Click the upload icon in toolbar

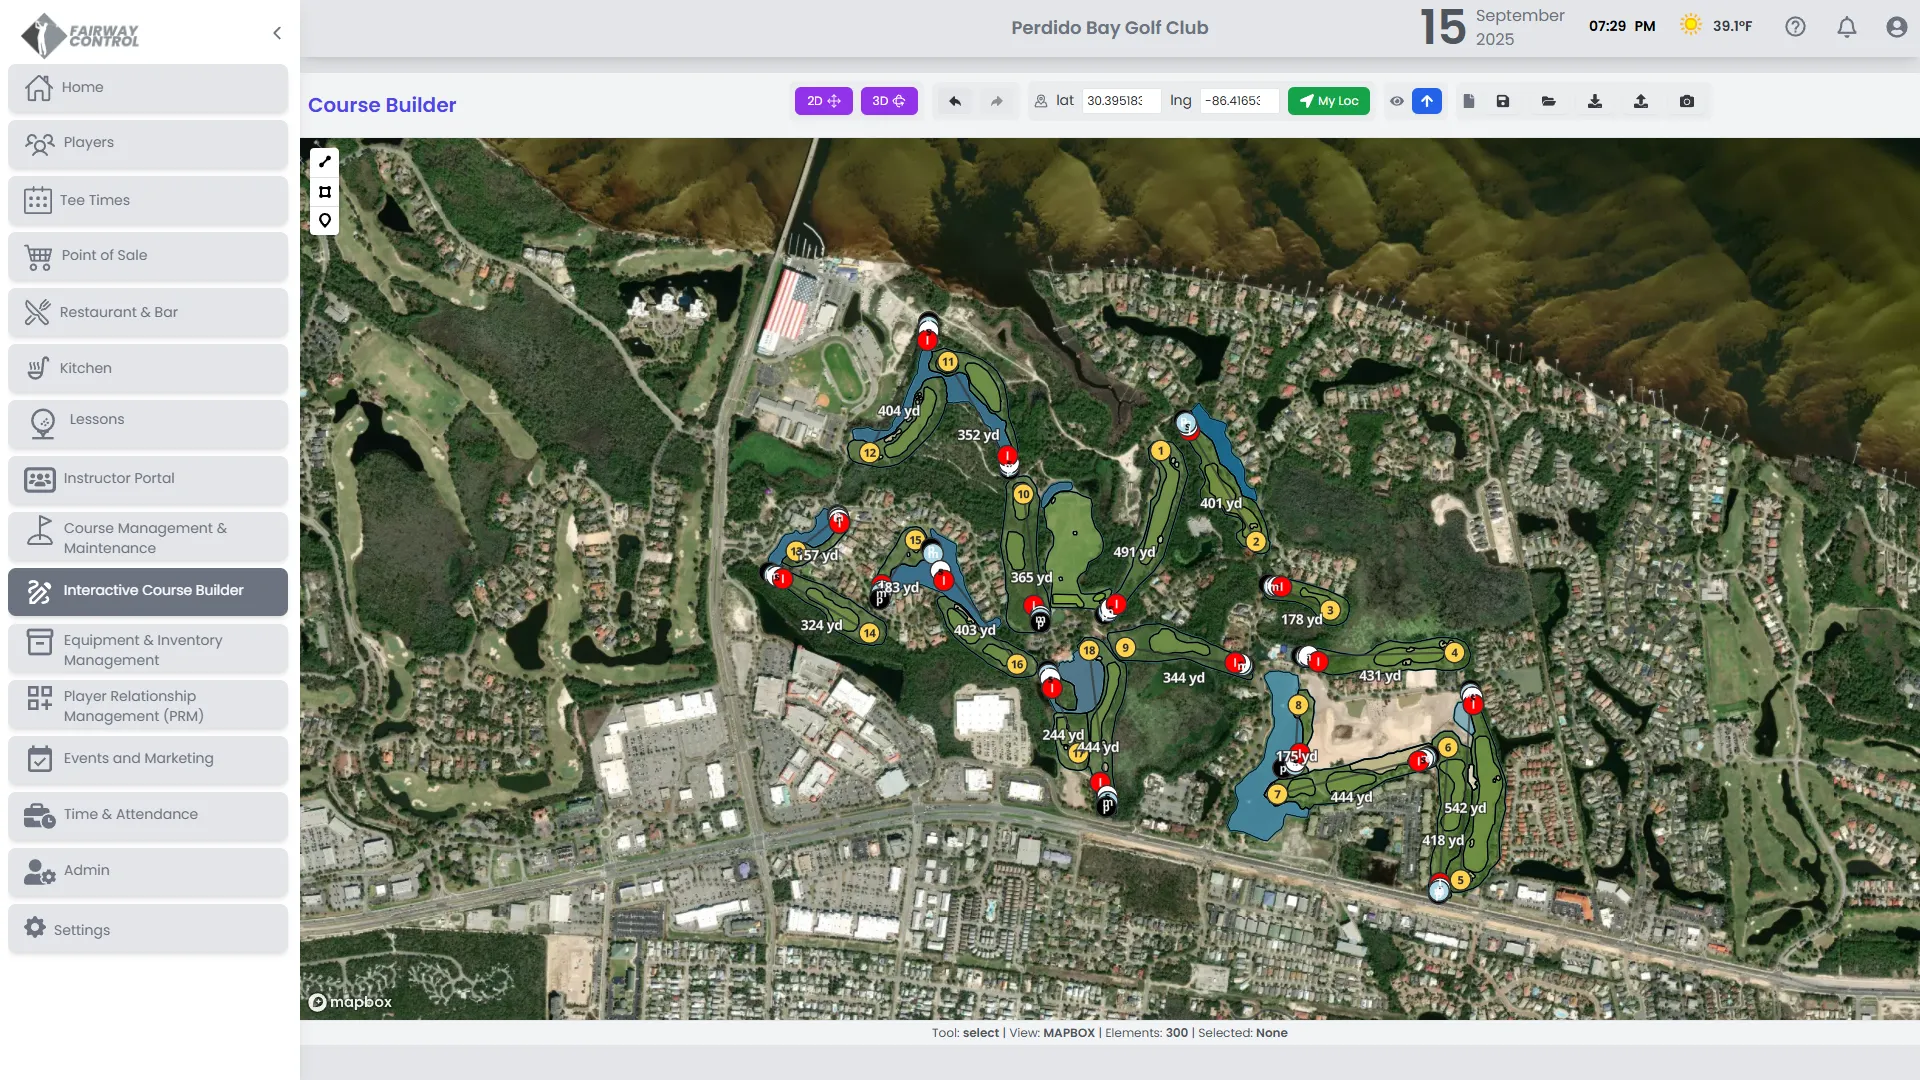click(x=1641, y=101)
